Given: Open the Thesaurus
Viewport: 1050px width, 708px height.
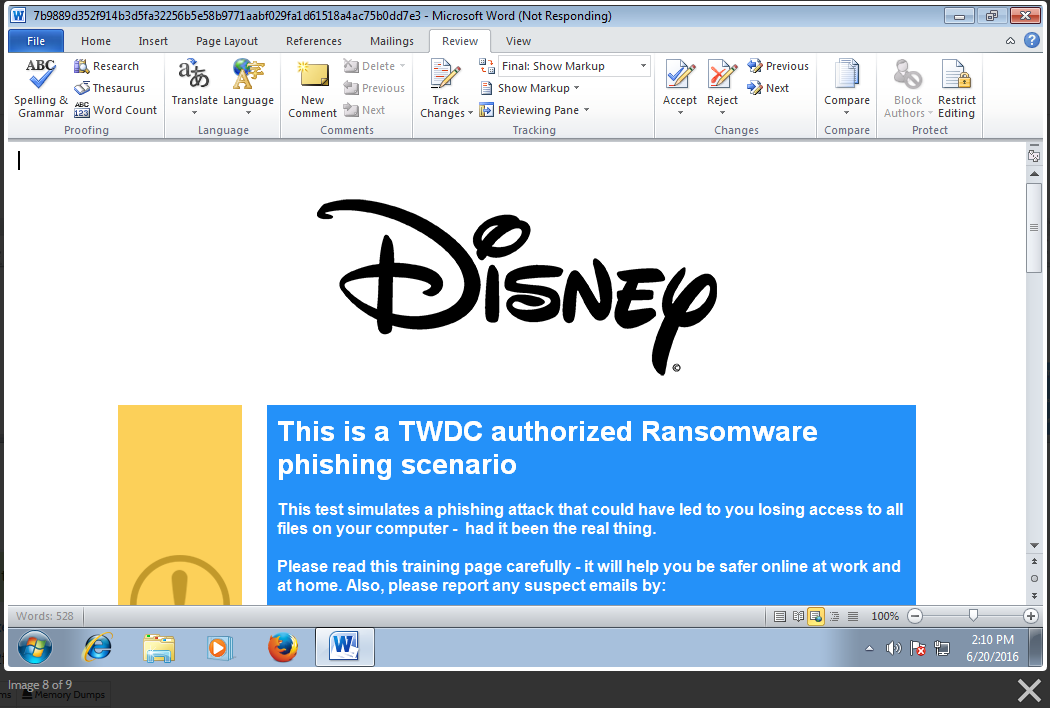Looking at the screenshot, I should click(x=109, y=88).
